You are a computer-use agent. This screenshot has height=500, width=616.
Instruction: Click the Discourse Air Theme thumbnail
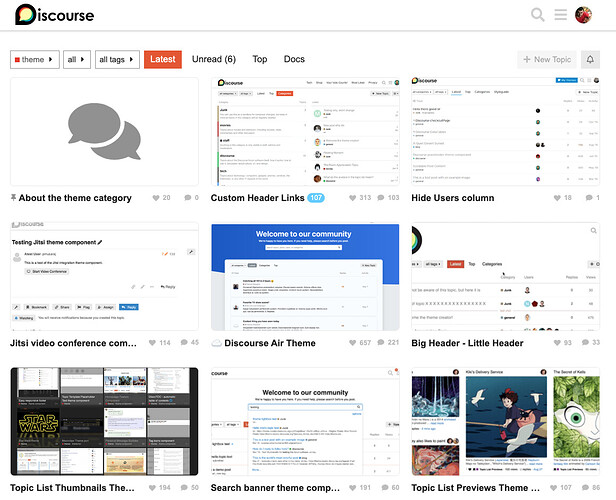305,277
